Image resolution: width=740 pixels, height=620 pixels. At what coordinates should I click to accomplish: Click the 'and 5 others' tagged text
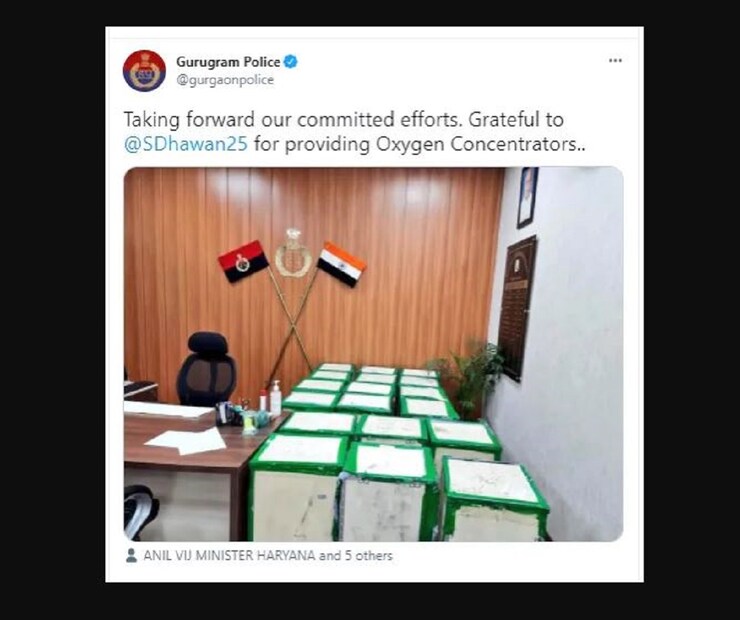[356, 555]
